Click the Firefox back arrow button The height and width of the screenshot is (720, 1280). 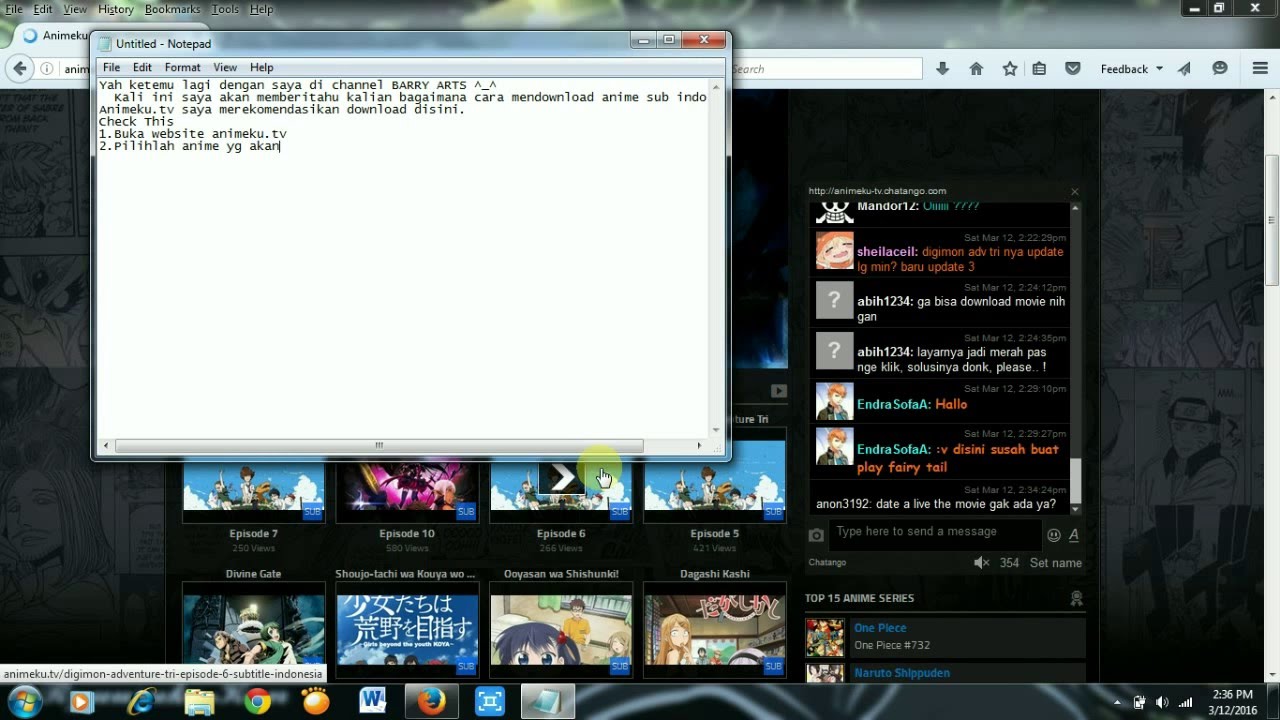pos(19,69)
